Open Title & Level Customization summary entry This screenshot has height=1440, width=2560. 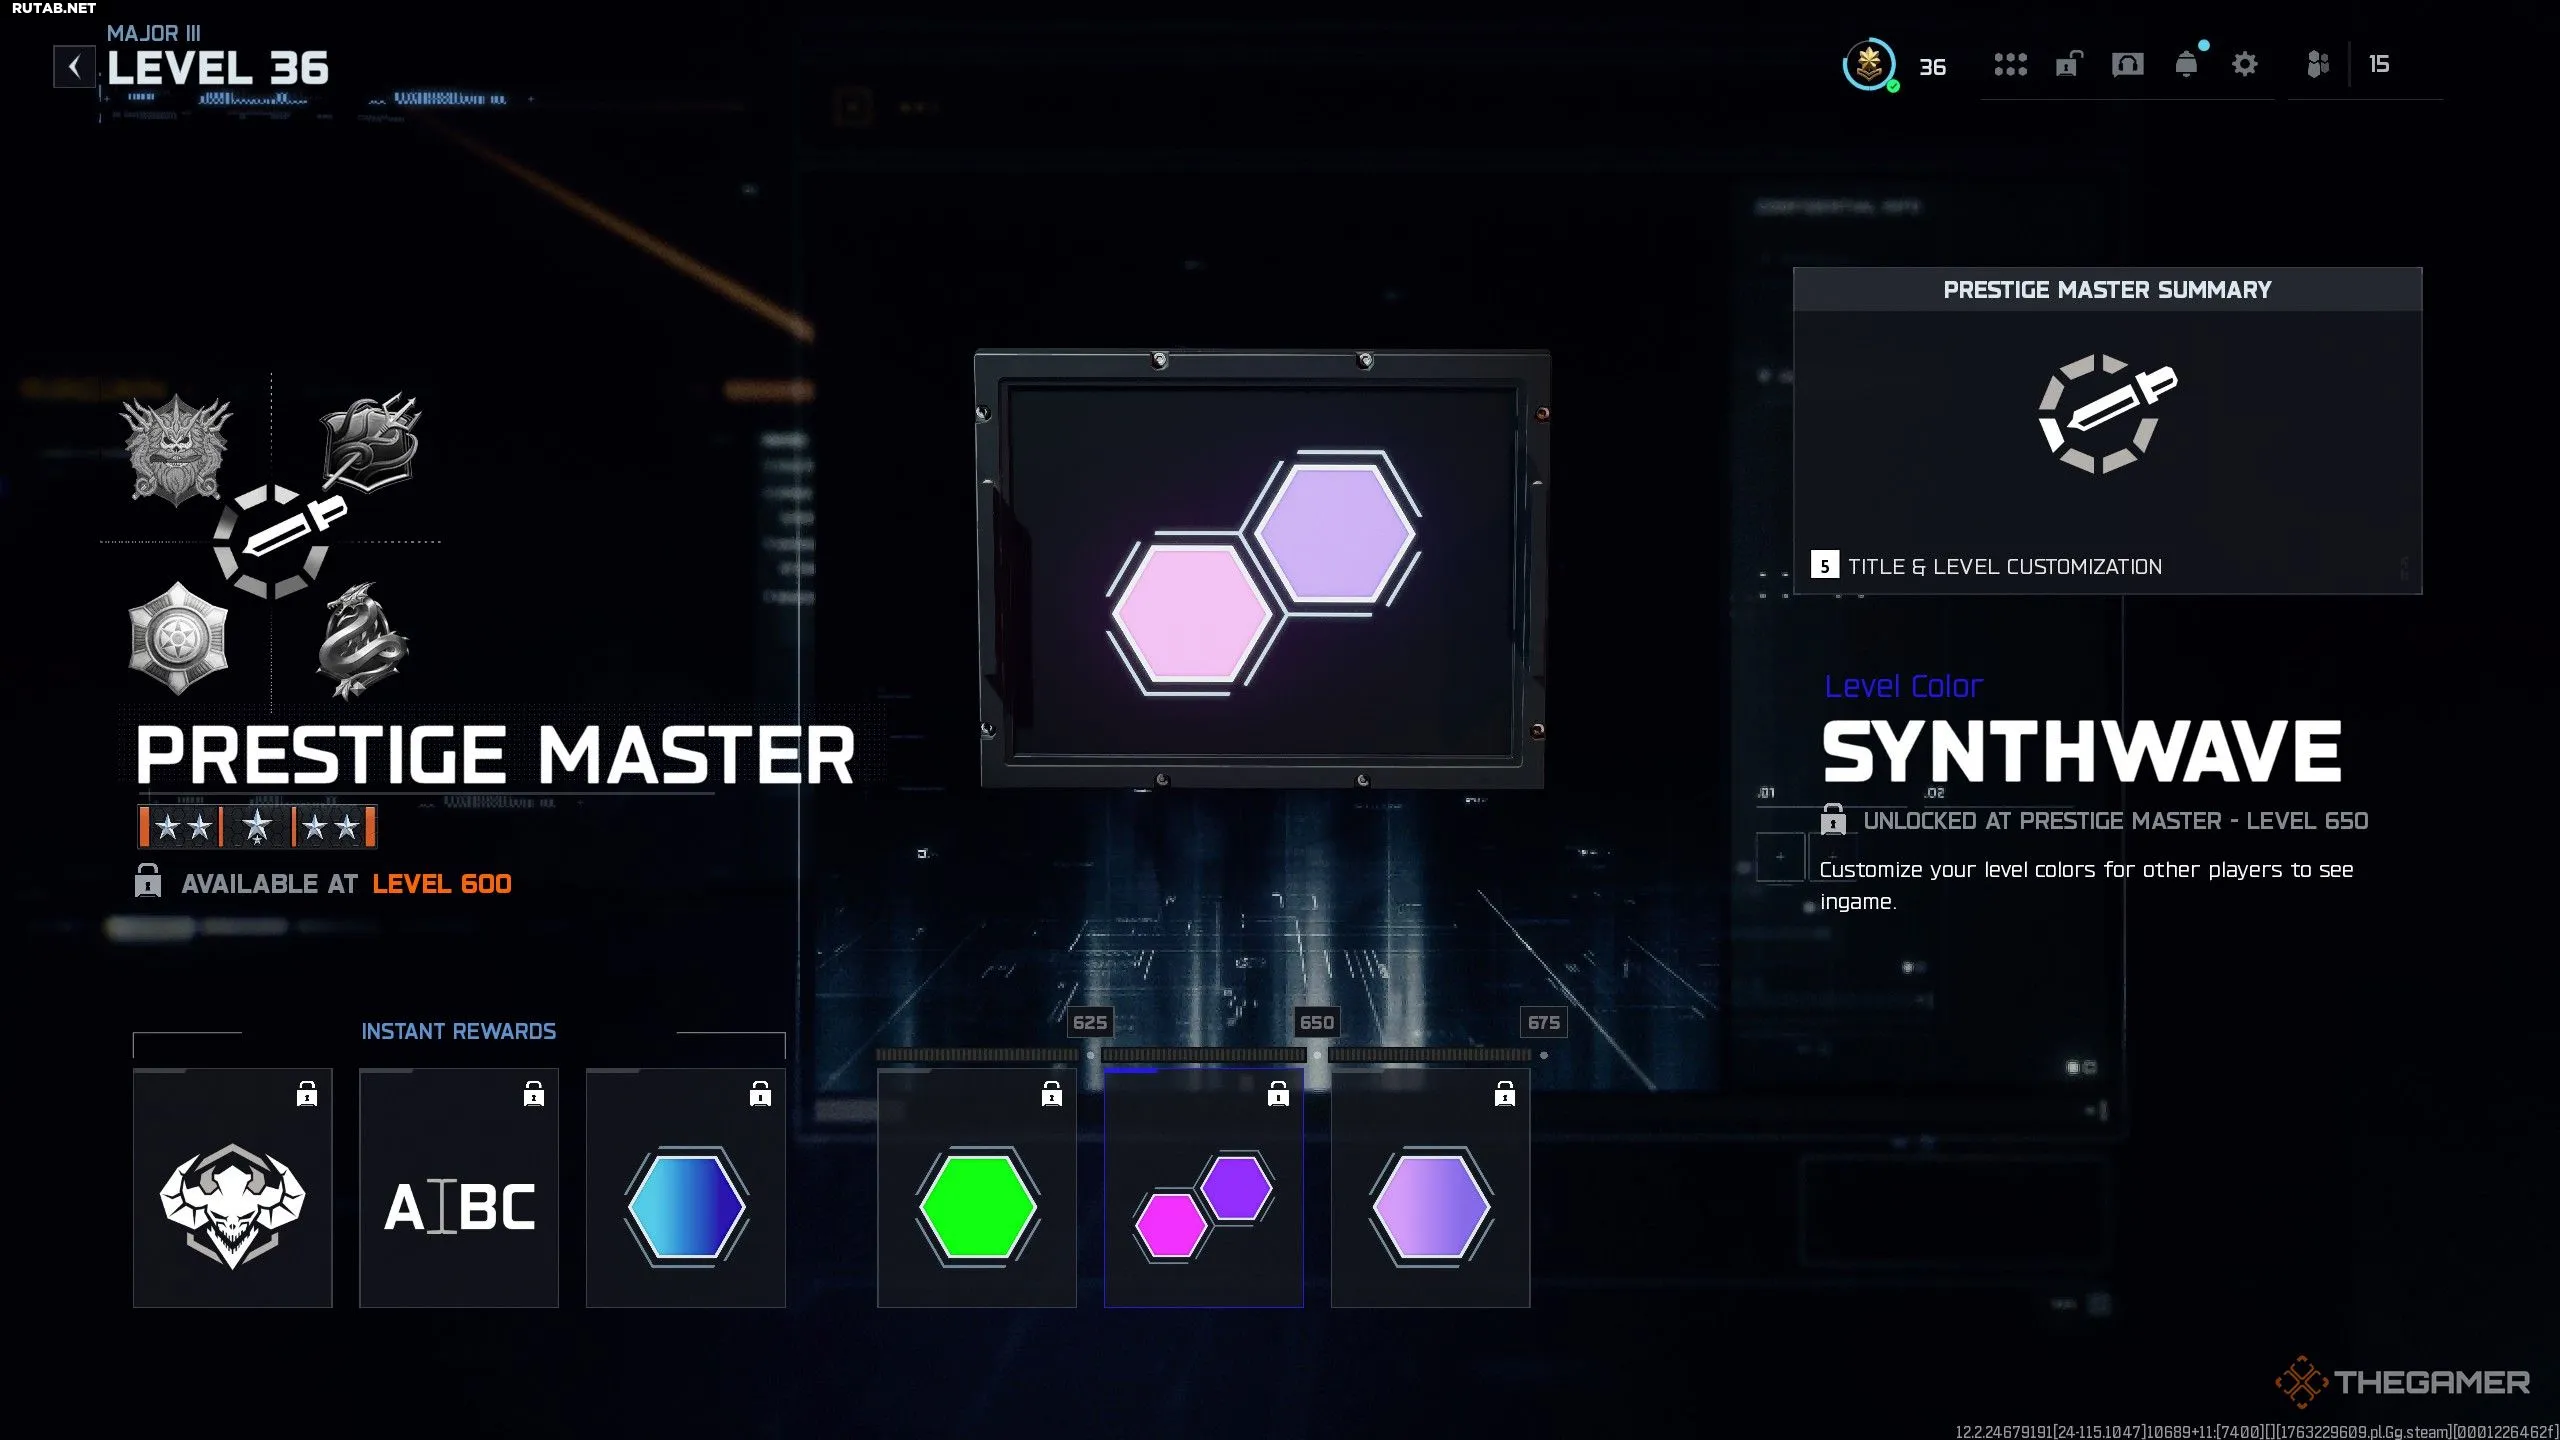[2004, 566]
